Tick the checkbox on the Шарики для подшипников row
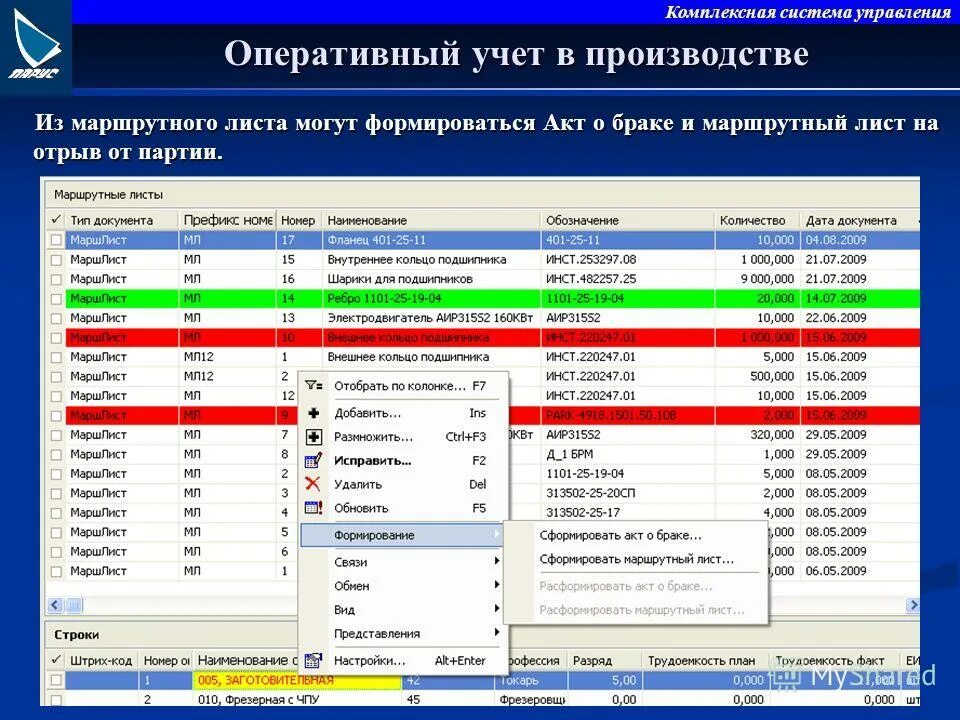This screenshot has height=720, width=960. click(x=57, y=278)
